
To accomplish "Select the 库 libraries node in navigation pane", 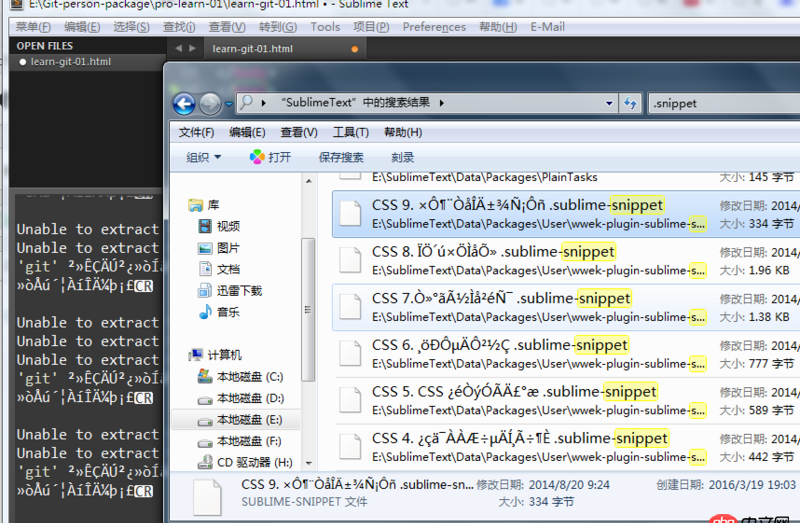I will [204, 205].
